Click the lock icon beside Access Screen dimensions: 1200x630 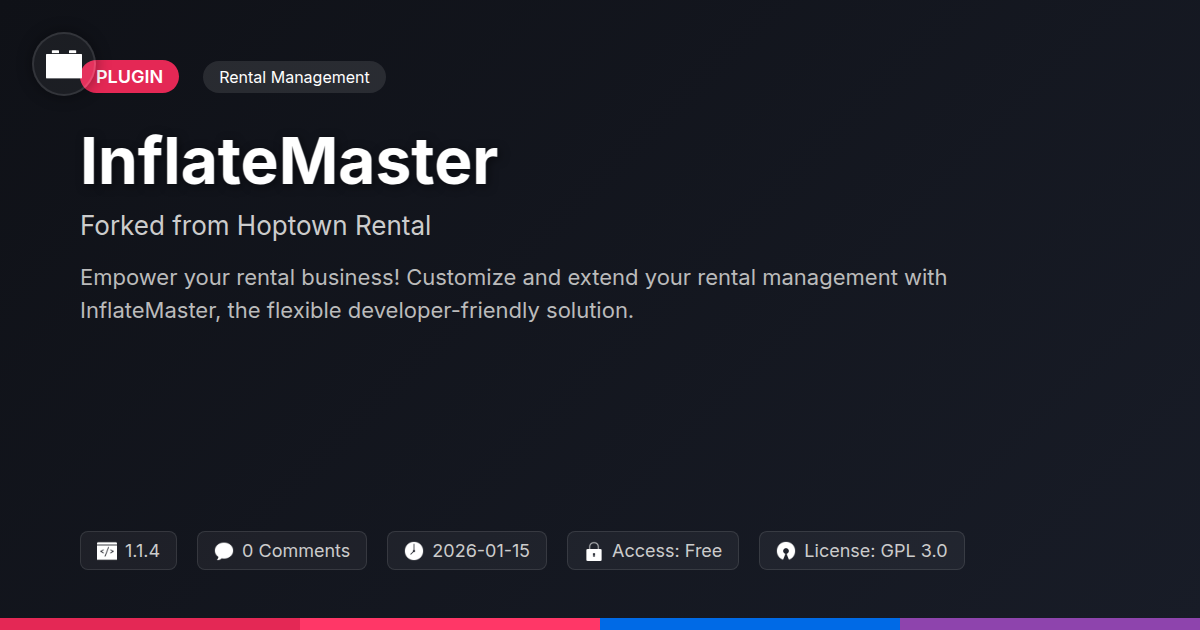pyautogui.click(x=594, y=551)
